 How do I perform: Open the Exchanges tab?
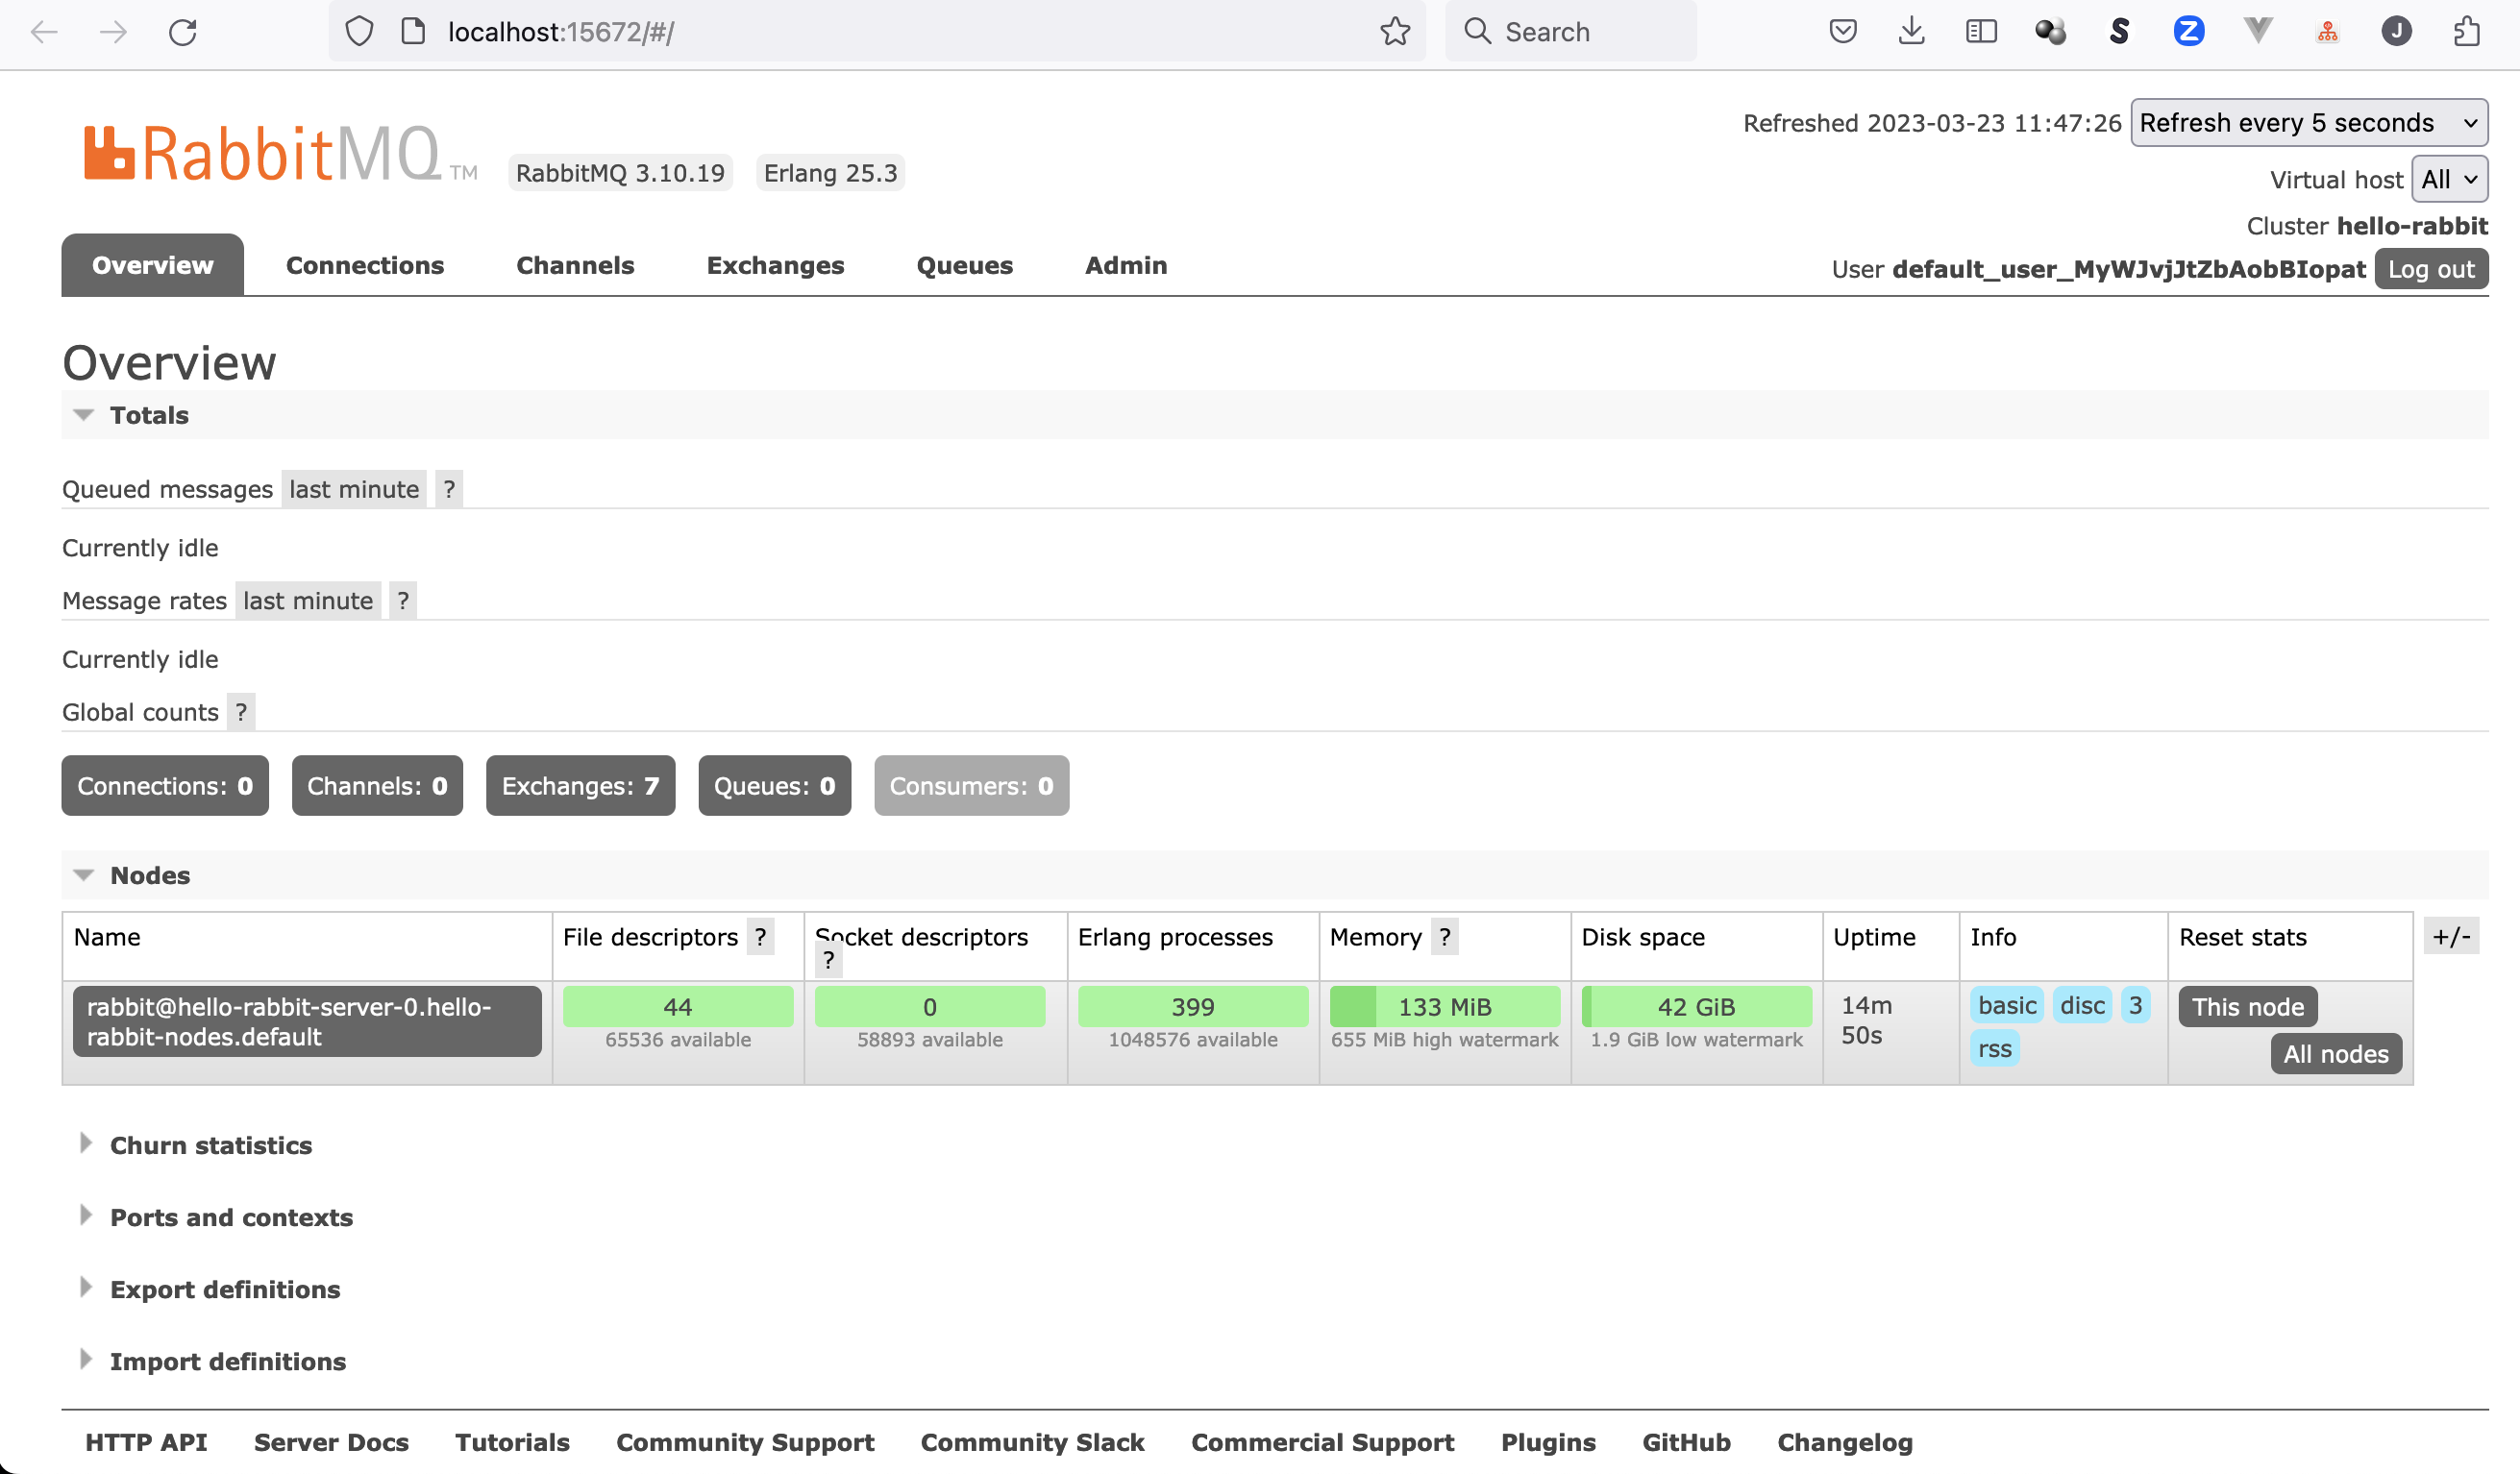775,265
